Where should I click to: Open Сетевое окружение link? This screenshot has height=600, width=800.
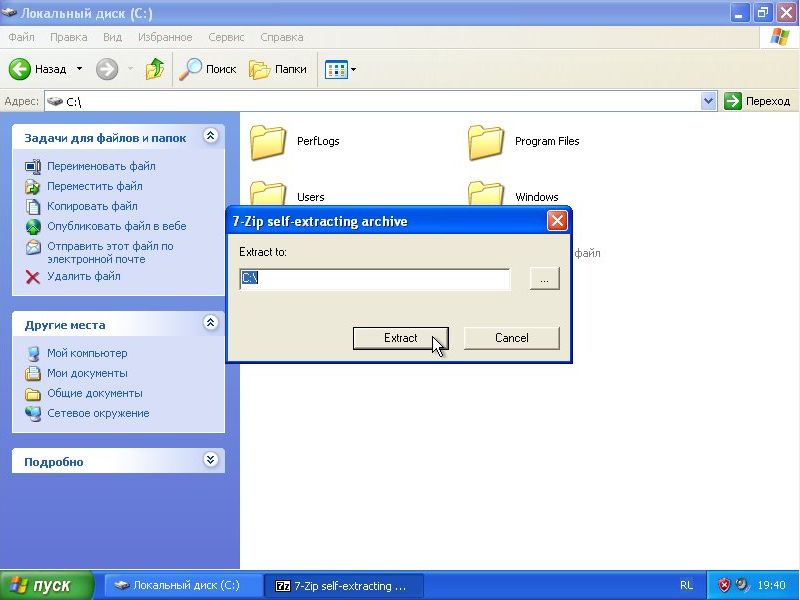[98, 413]
